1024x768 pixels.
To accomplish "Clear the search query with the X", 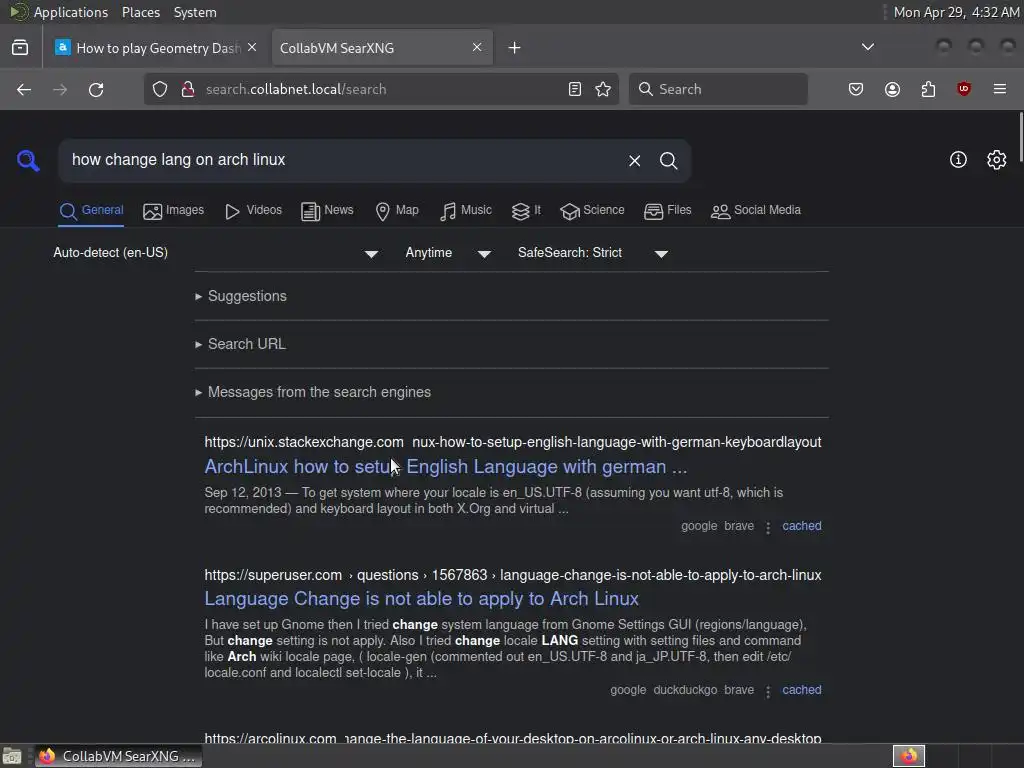I will click(634, 161).
